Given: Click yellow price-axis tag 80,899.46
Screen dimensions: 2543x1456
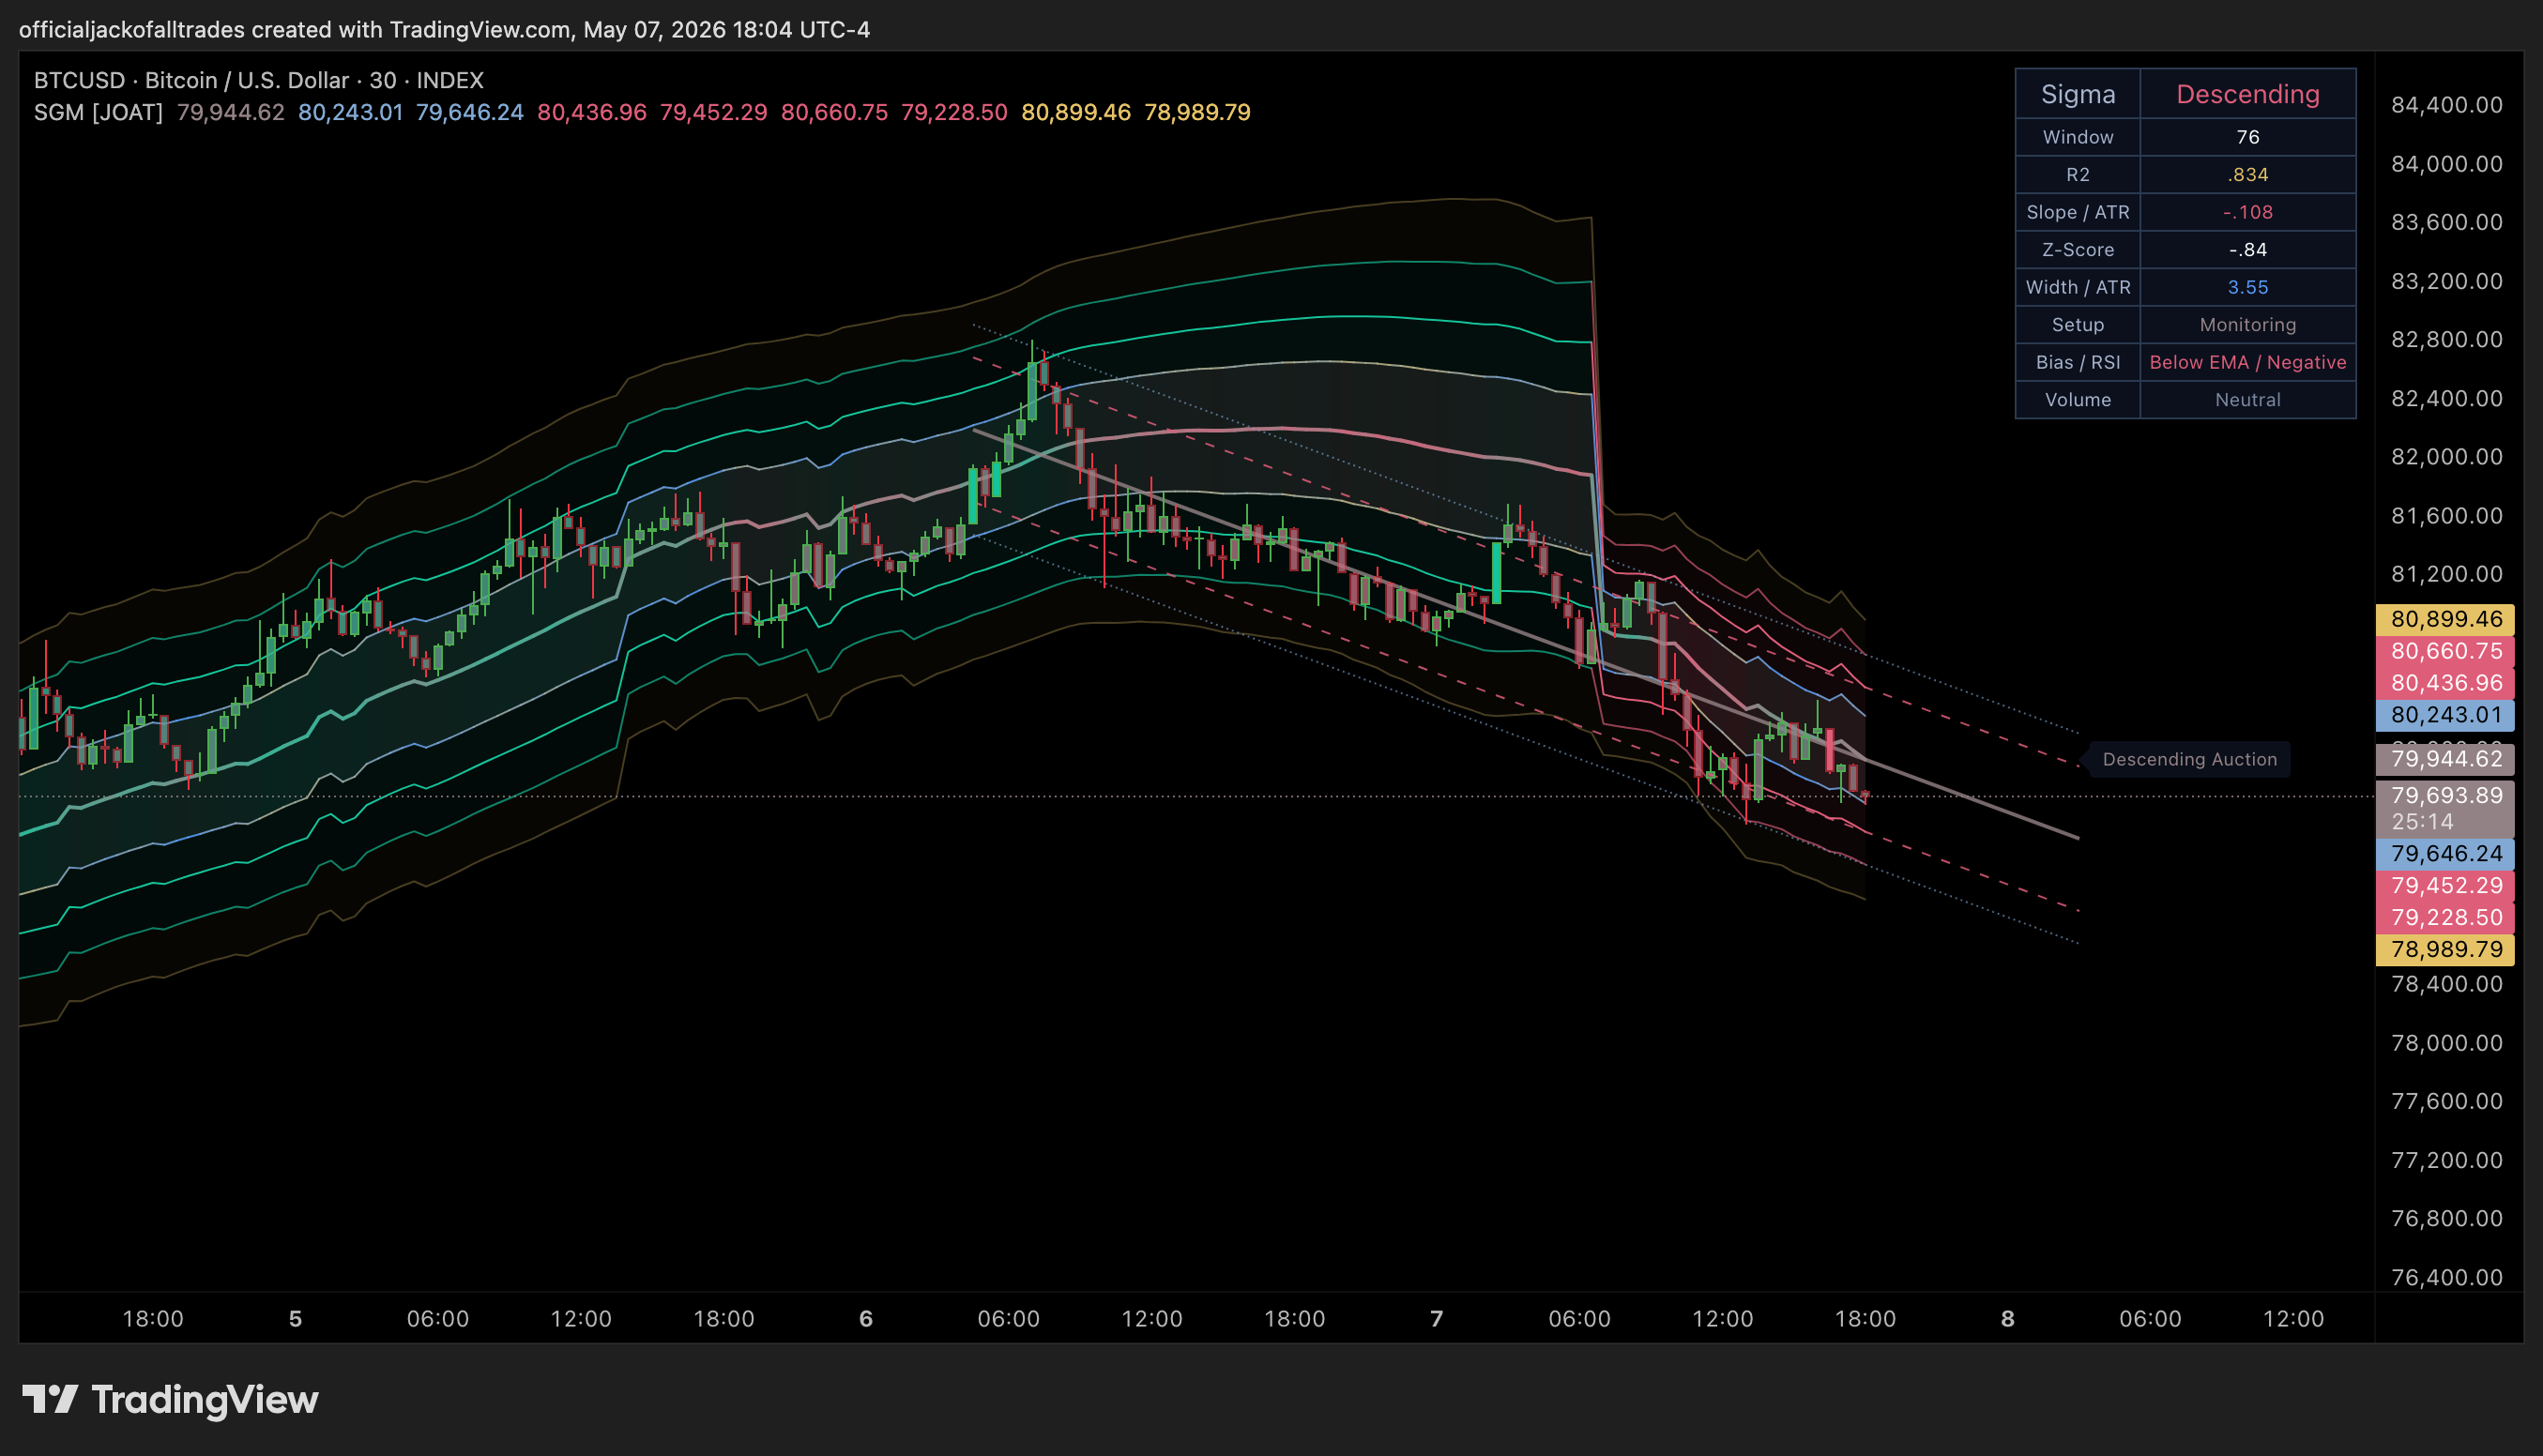Looking at the screenshot, I should click(2445, 619).
